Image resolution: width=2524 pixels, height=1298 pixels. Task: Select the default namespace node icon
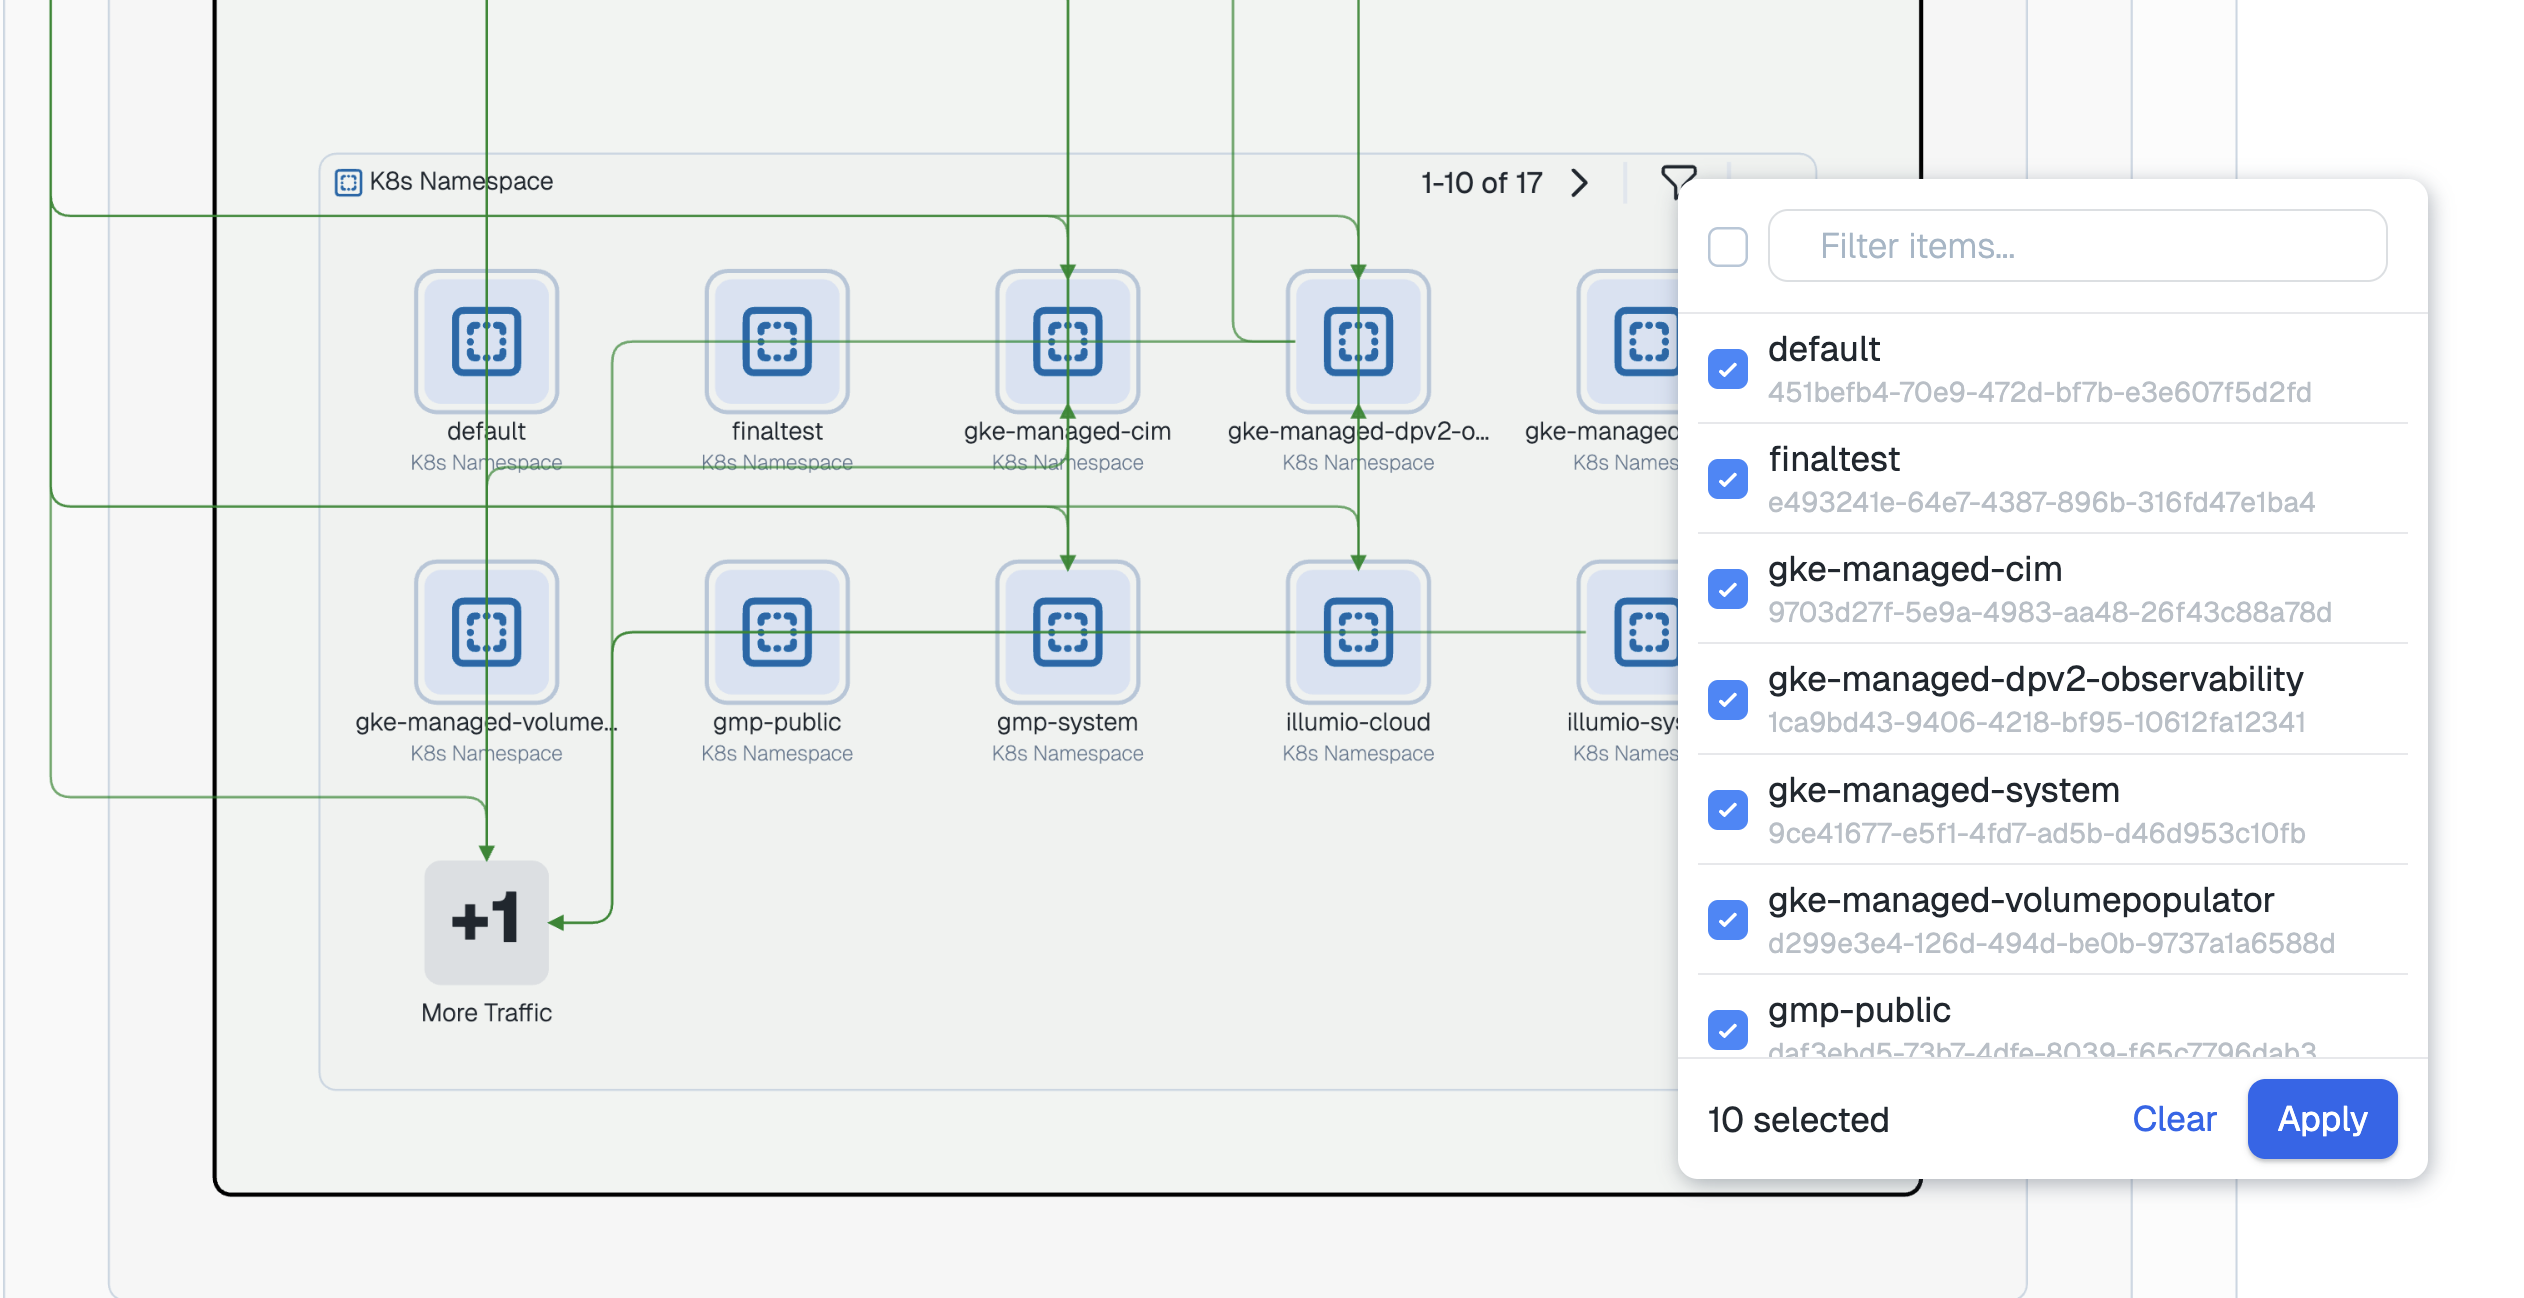pyautogui.click(x=487, y=342)
